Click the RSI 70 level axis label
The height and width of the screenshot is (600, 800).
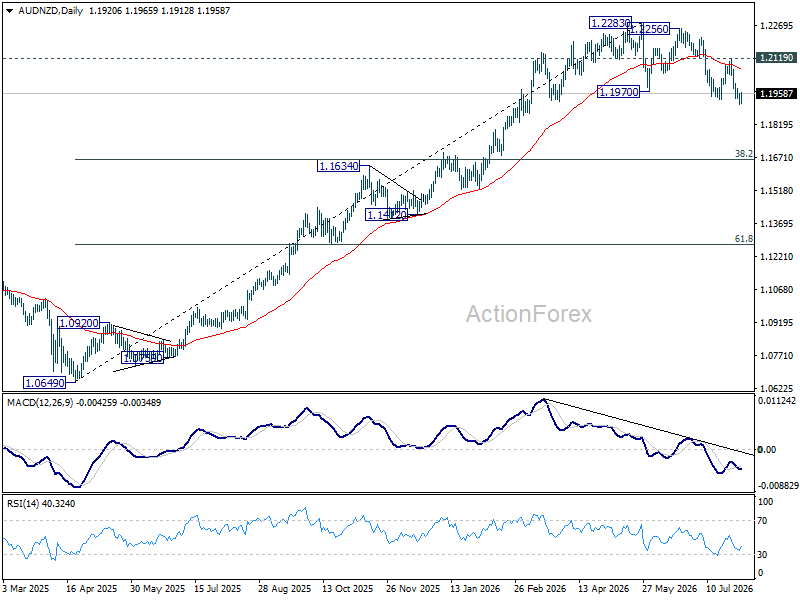762,521
